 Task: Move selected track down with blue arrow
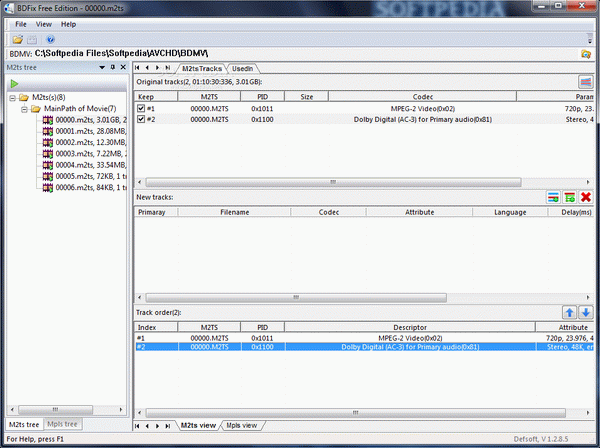(x=585, y=313)
